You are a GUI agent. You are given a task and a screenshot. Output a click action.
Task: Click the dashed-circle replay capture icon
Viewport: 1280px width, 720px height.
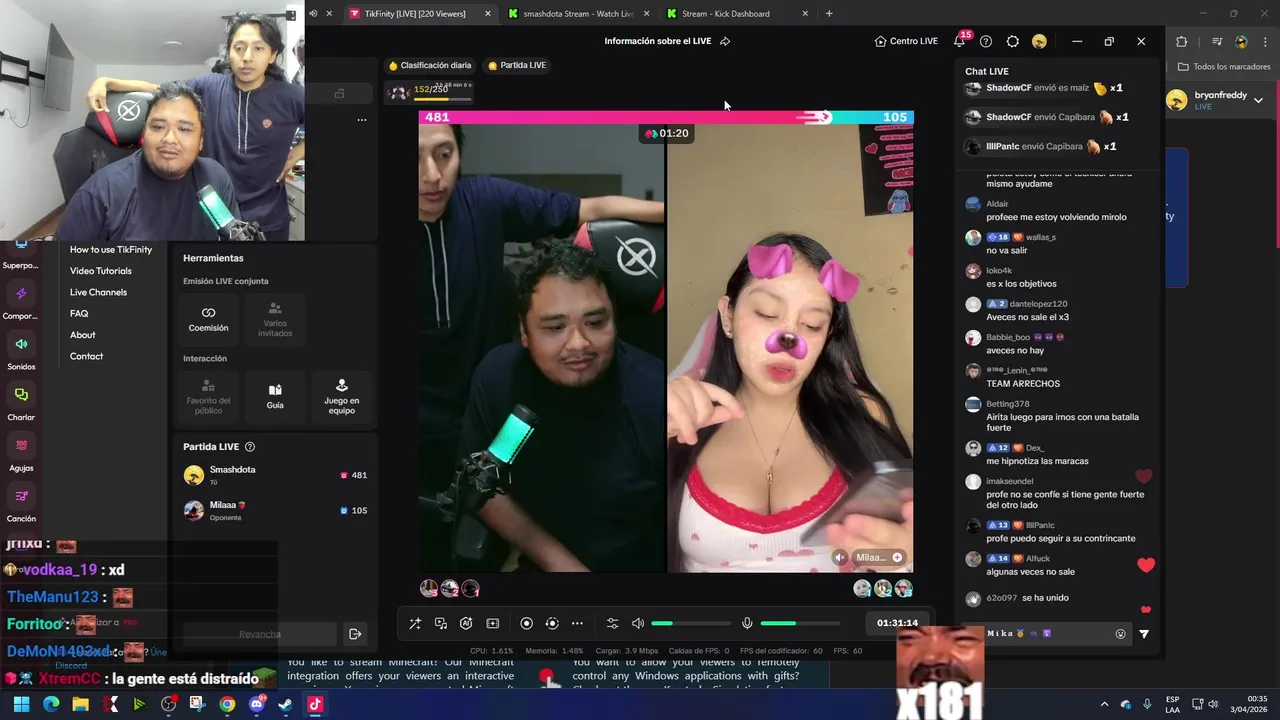(x=552, y=623)
